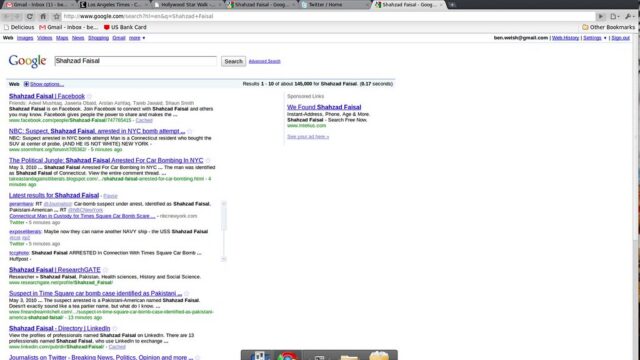Switch to the Los Angeles Times tab
The height and width of the screenshot is (360, 640).
click(113, 5)
